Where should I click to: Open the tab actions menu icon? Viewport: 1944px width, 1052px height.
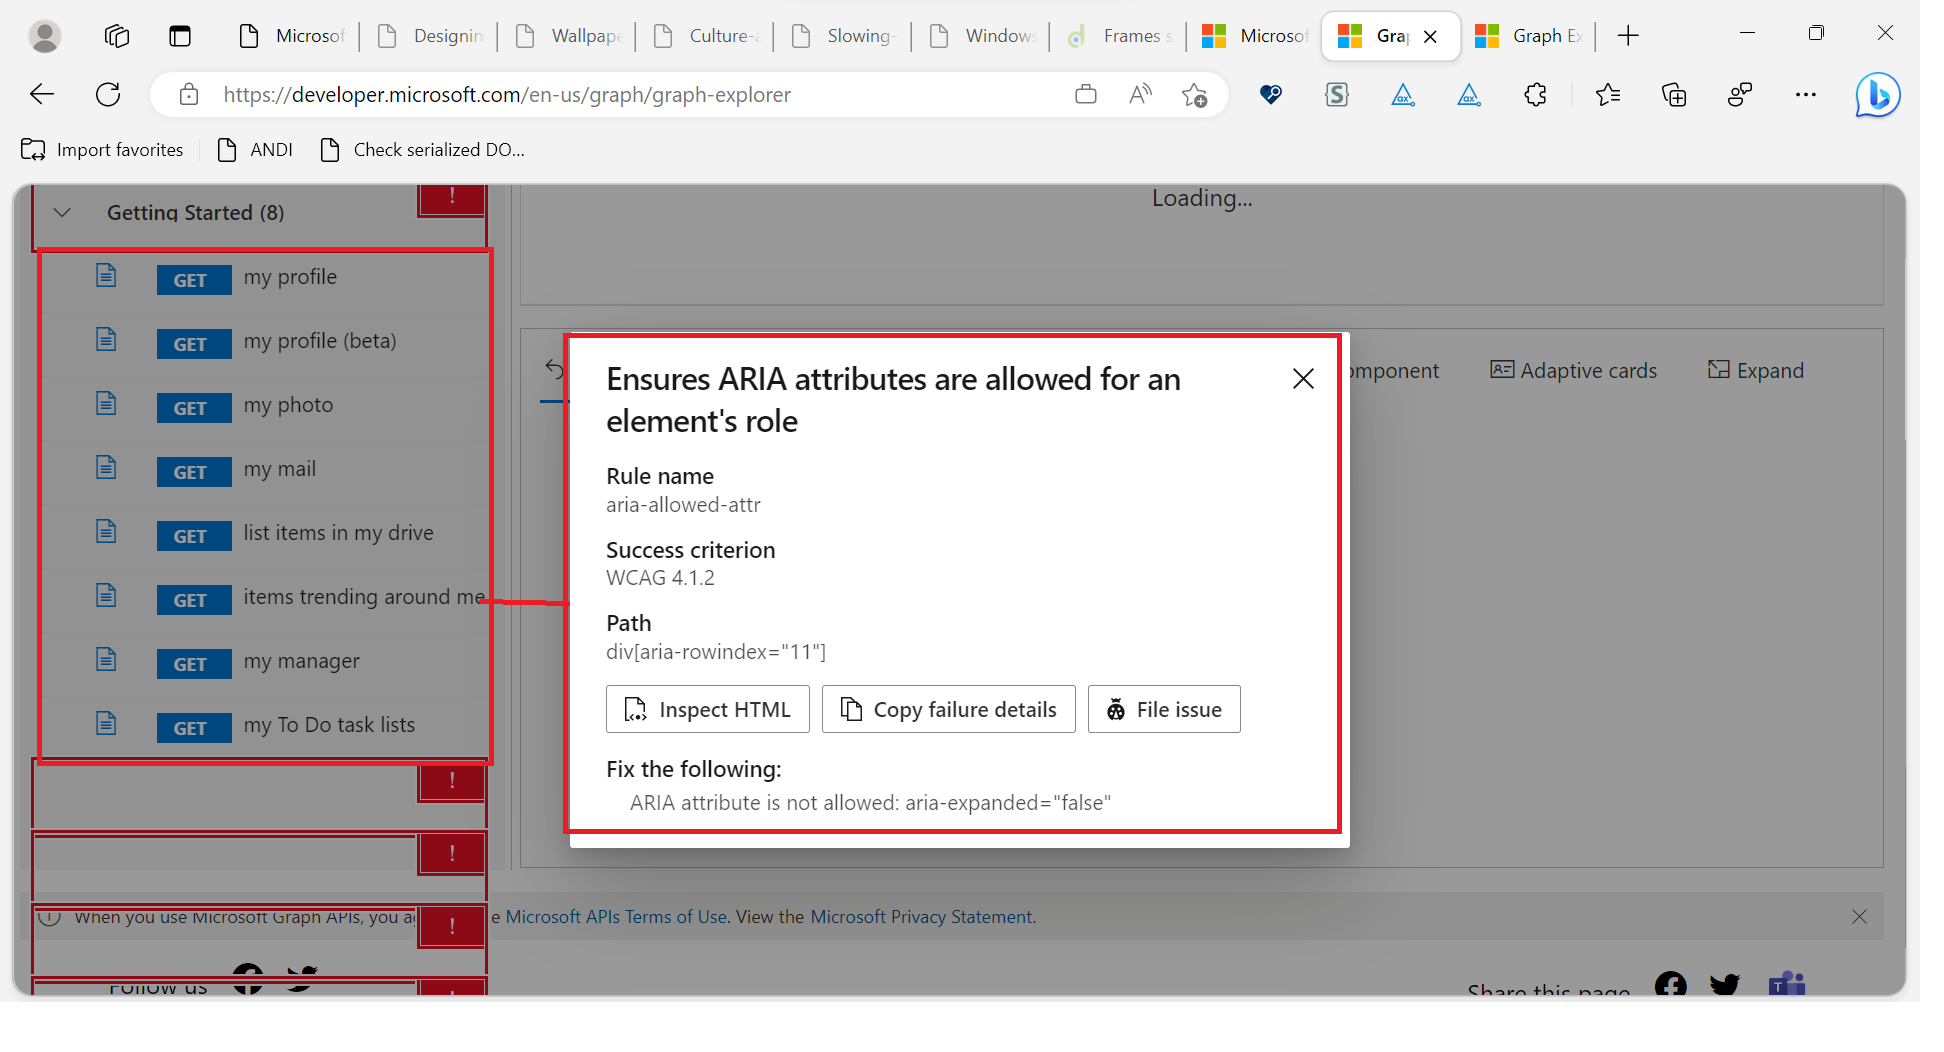[x=180, y=36]
